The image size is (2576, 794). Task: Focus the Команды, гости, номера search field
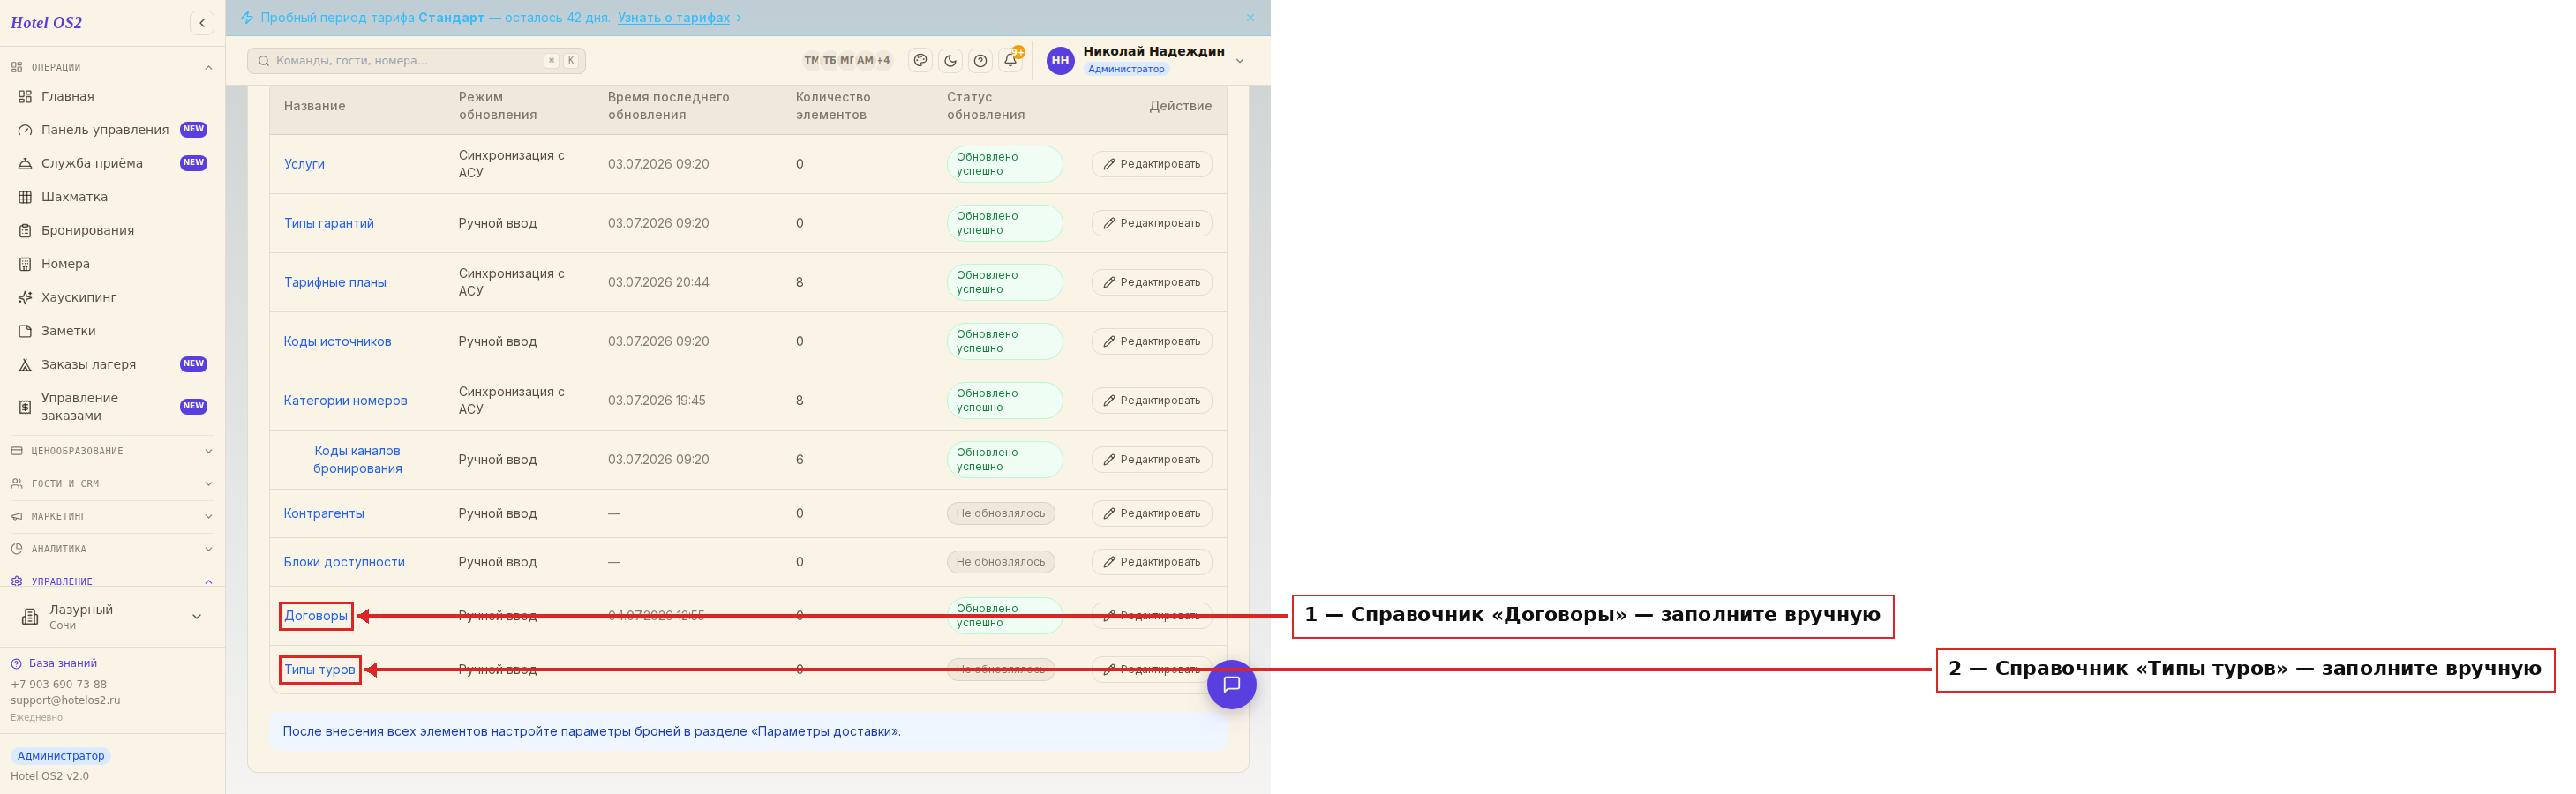416,61
